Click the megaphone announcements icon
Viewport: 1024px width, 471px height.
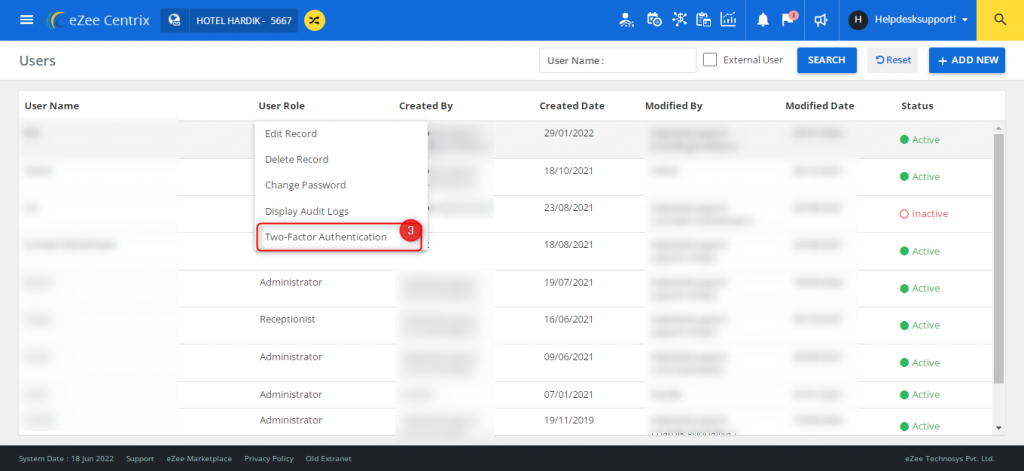click(x=821, y=20)
